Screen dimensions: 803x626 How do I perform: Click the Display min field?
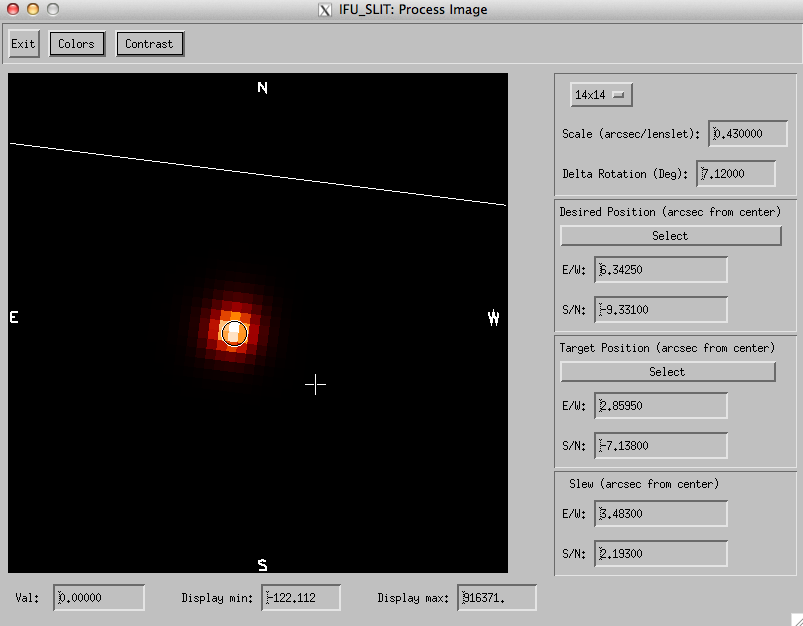click(x=301, y=598)
